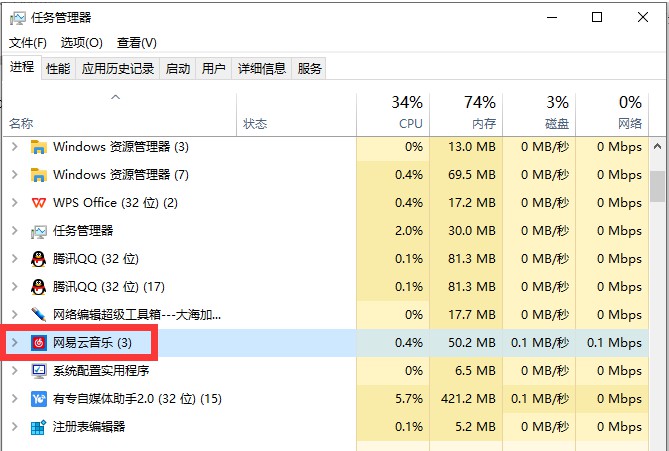Maximize the Task Manager window
The image size is (669, 451).
click(597, 17)
